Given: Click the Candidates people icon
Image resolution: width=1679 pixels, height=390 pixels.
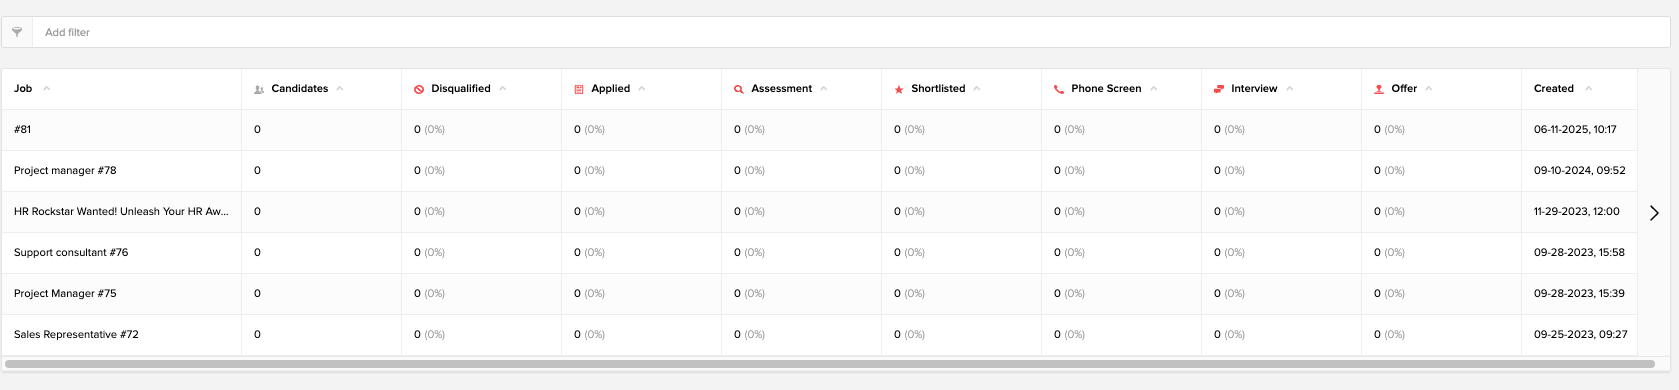Looking at the screenshot, I should [x=259, y=89].
